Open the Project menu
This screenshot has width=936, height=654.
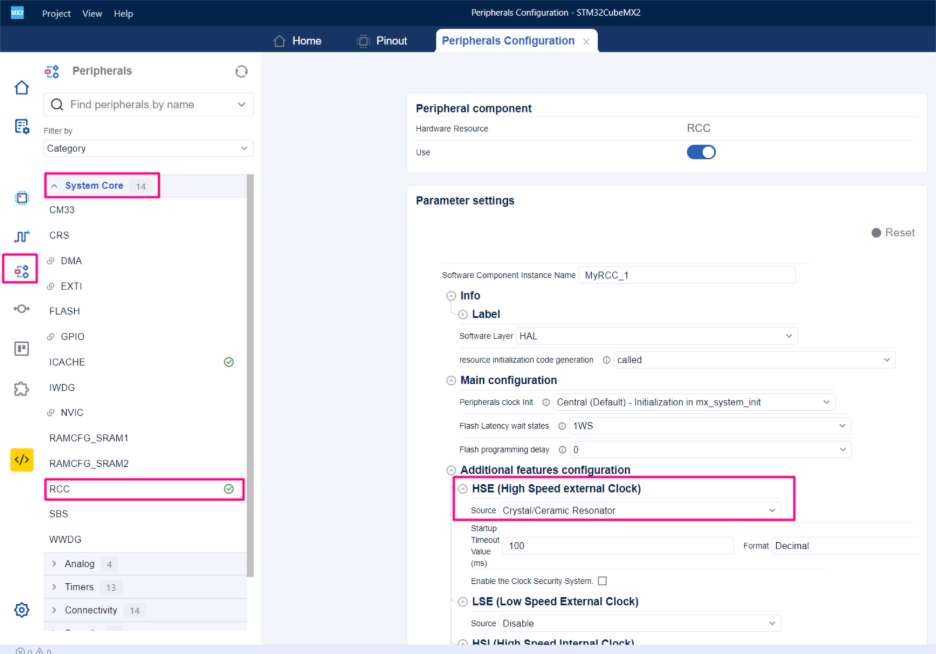tap(56, 13)
